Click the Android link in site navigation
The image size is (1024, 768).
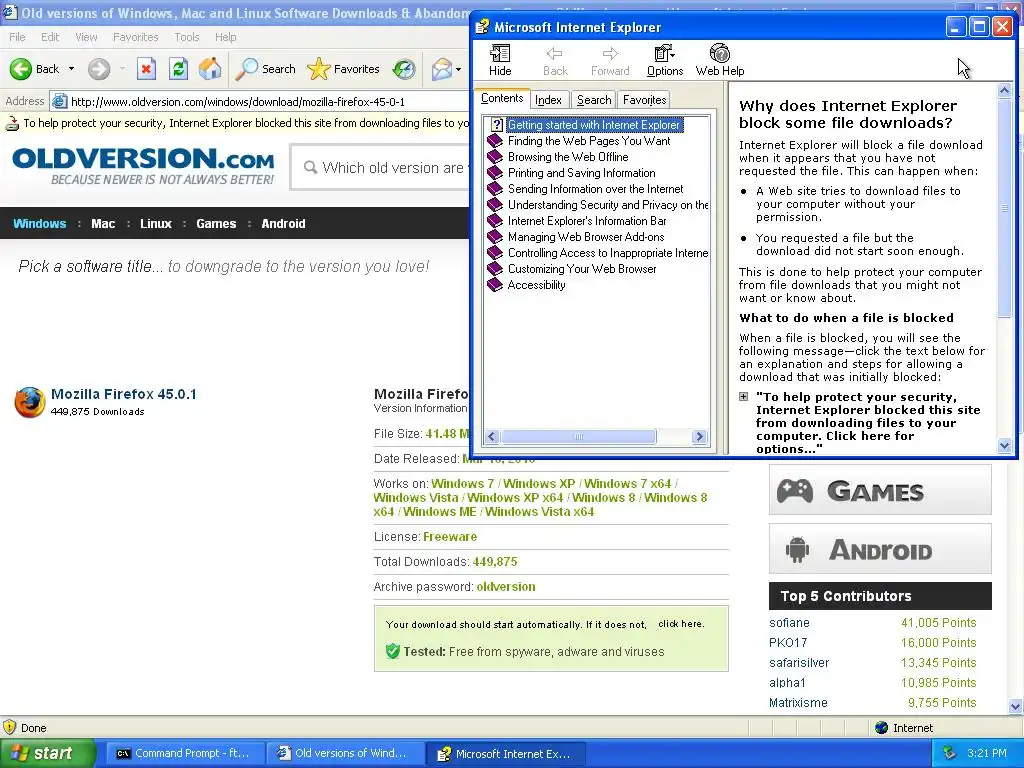[x=283, y=223]
